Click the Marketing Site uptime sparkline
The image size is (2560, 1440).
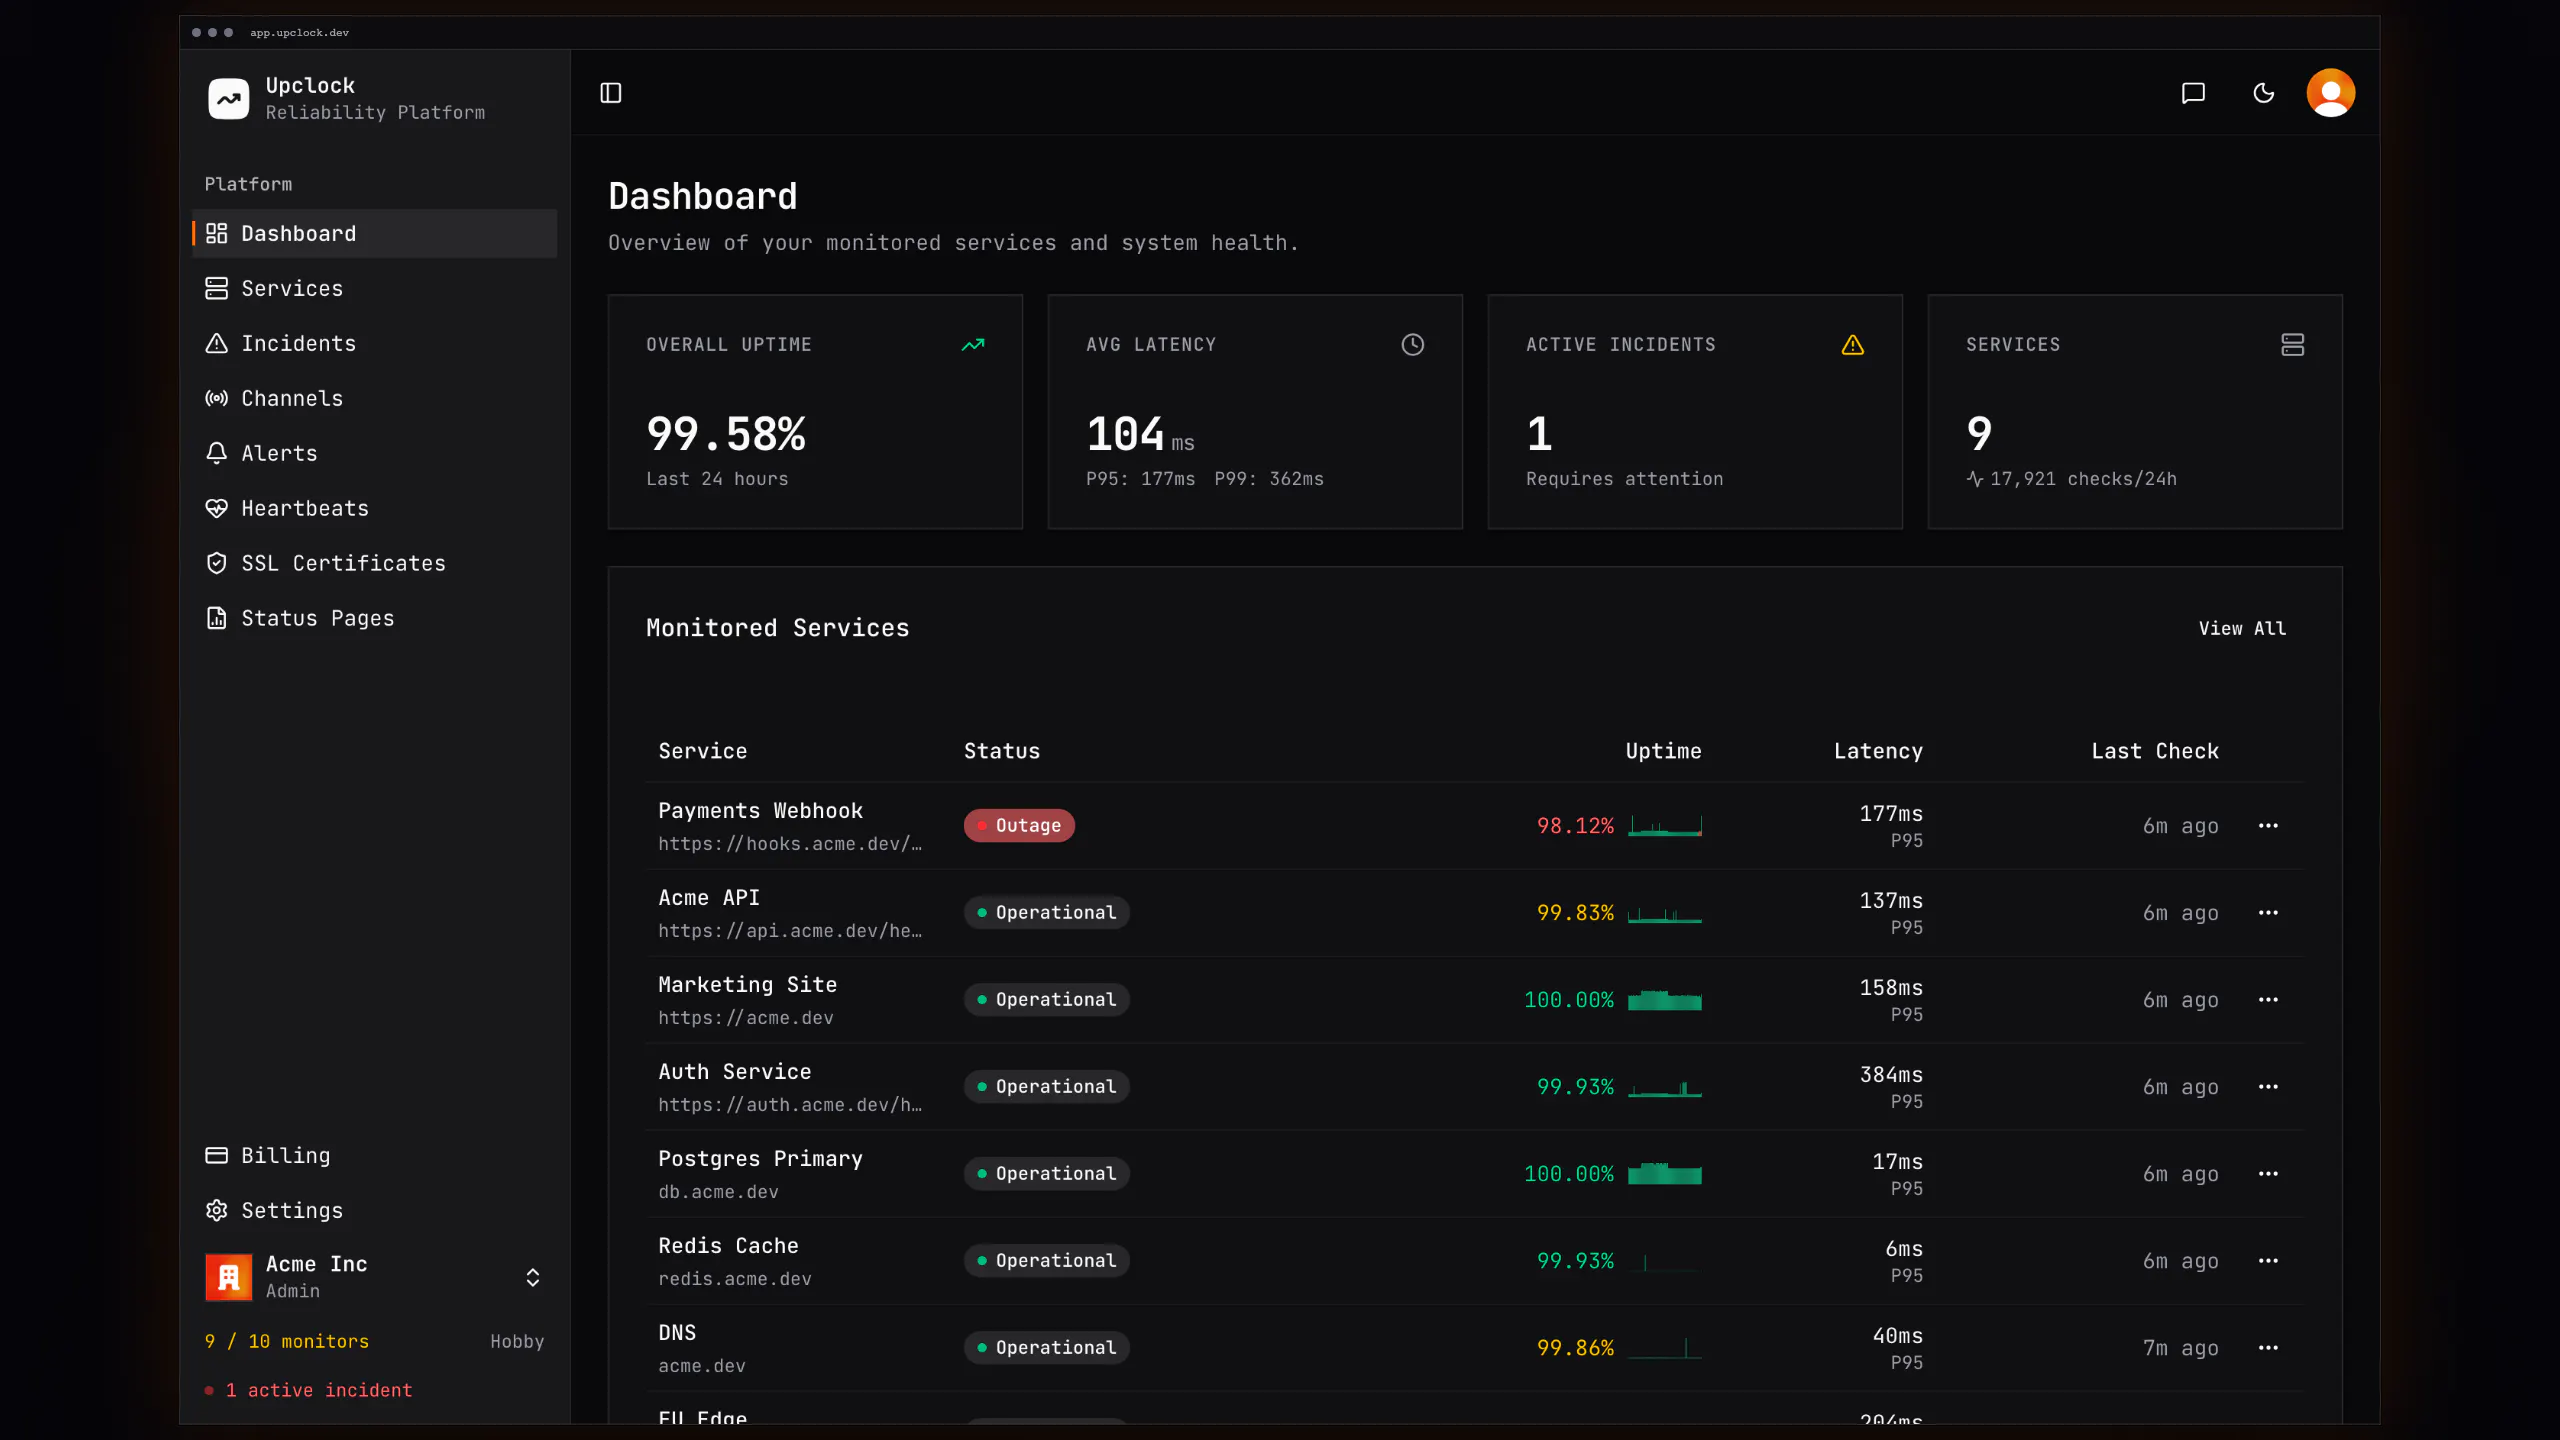pyautogui.click(x=1664, y=1000)
